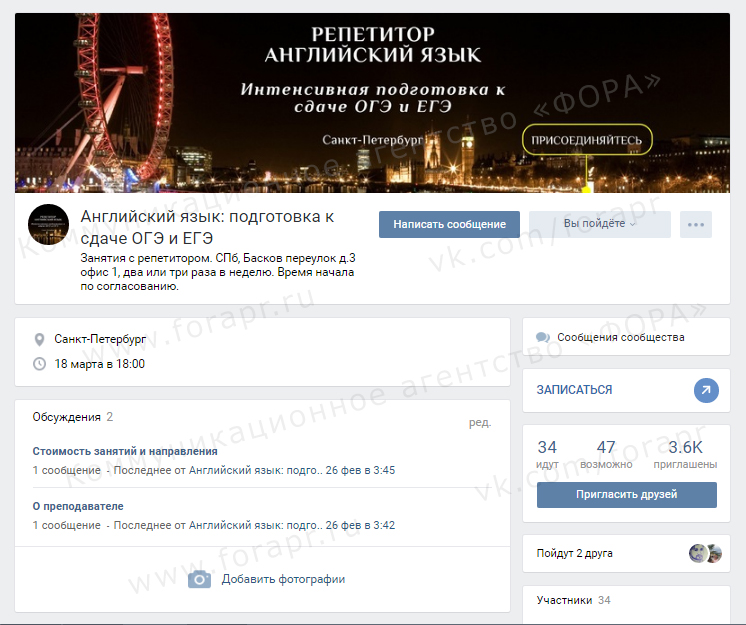
Task: Click the '3.6K приглашены' counter
Action: click(685, 454)
